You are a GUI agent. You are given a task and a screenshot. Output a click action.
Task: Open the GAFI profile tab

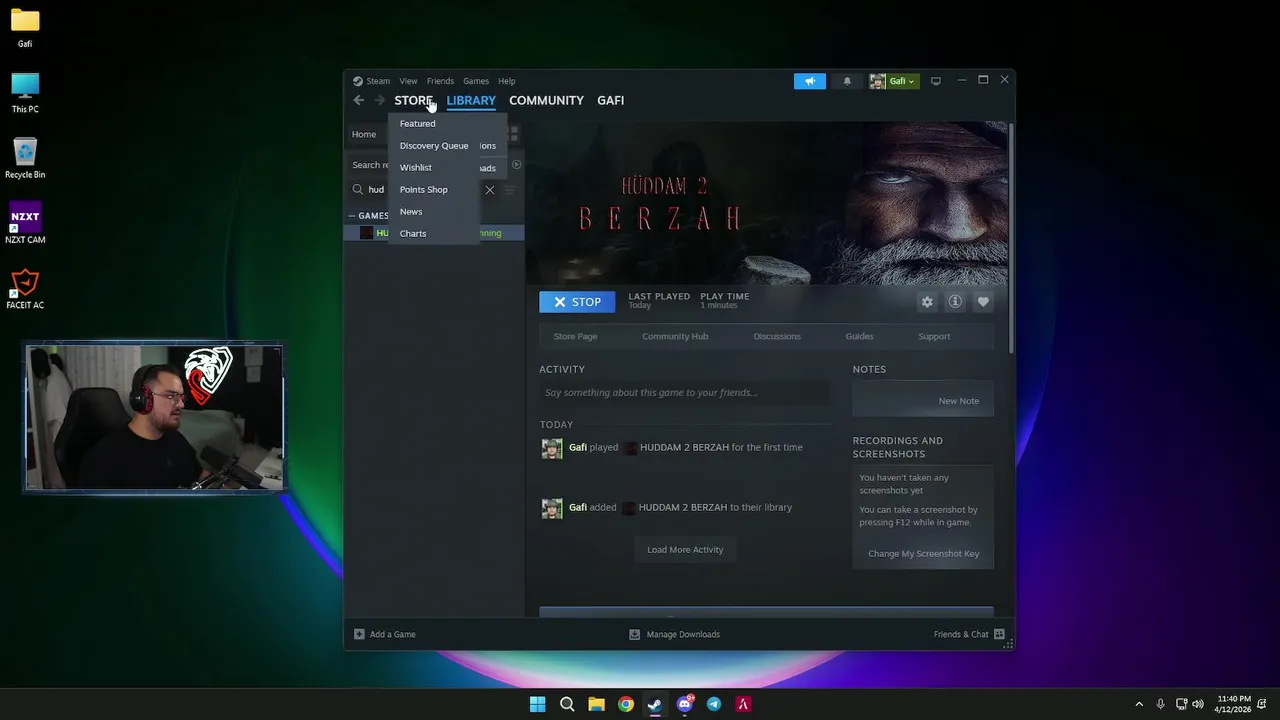(x=610, y=100)
